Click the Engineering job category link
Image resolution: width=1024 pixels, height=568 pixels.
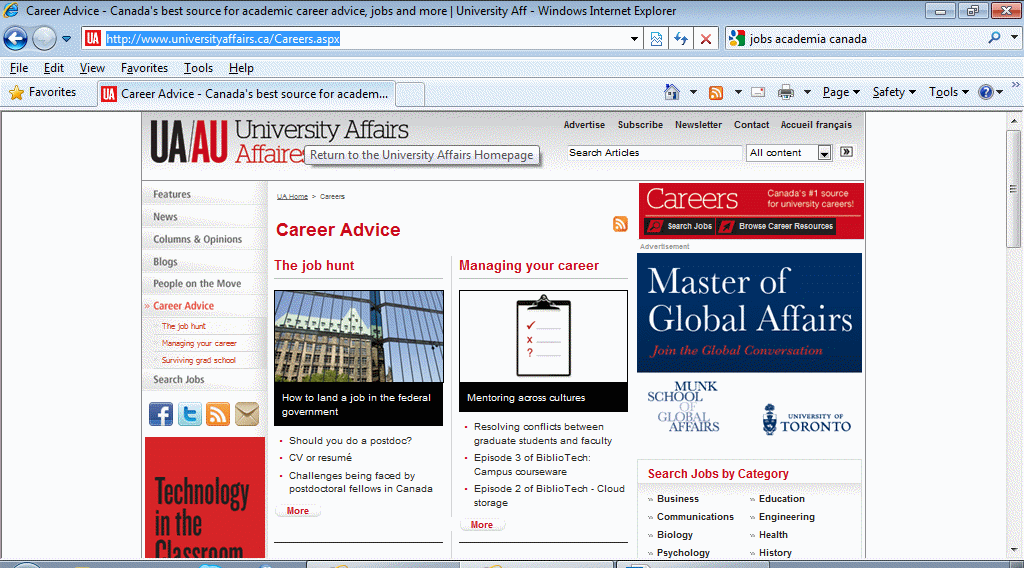(x=786, y=516)
